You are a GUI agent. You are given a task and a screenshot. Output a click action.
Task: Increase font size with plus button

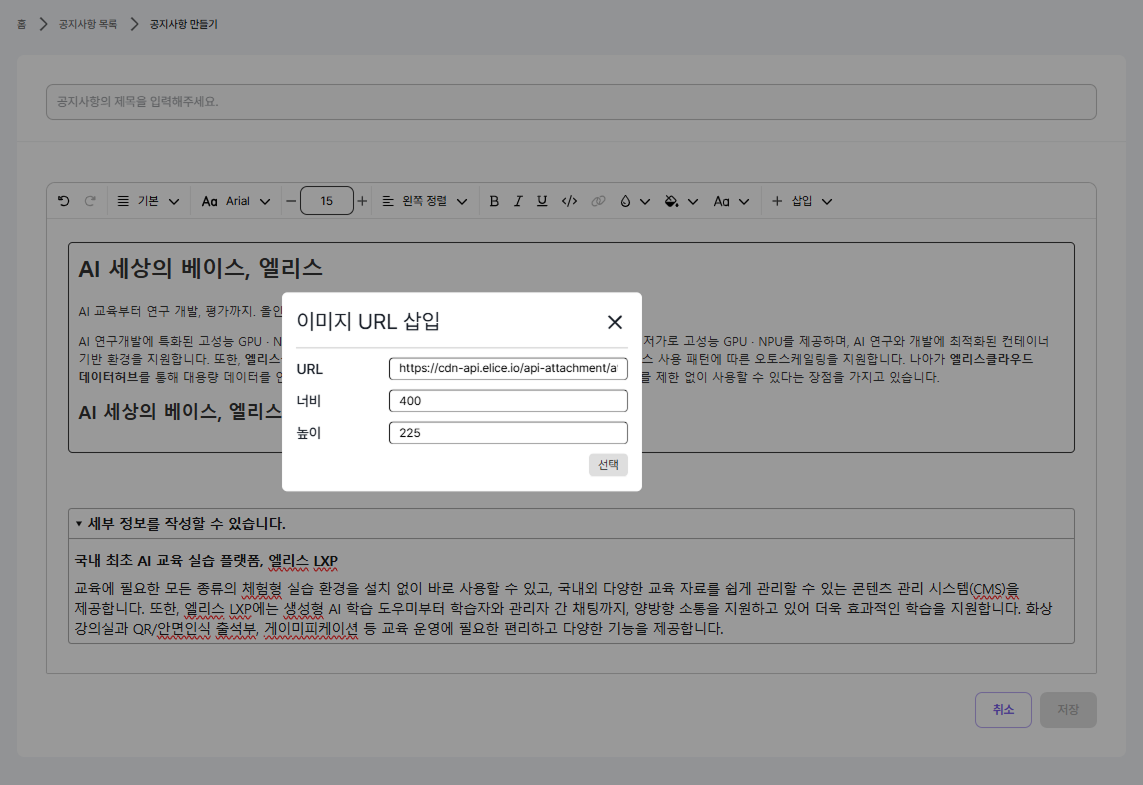(362, 201)
